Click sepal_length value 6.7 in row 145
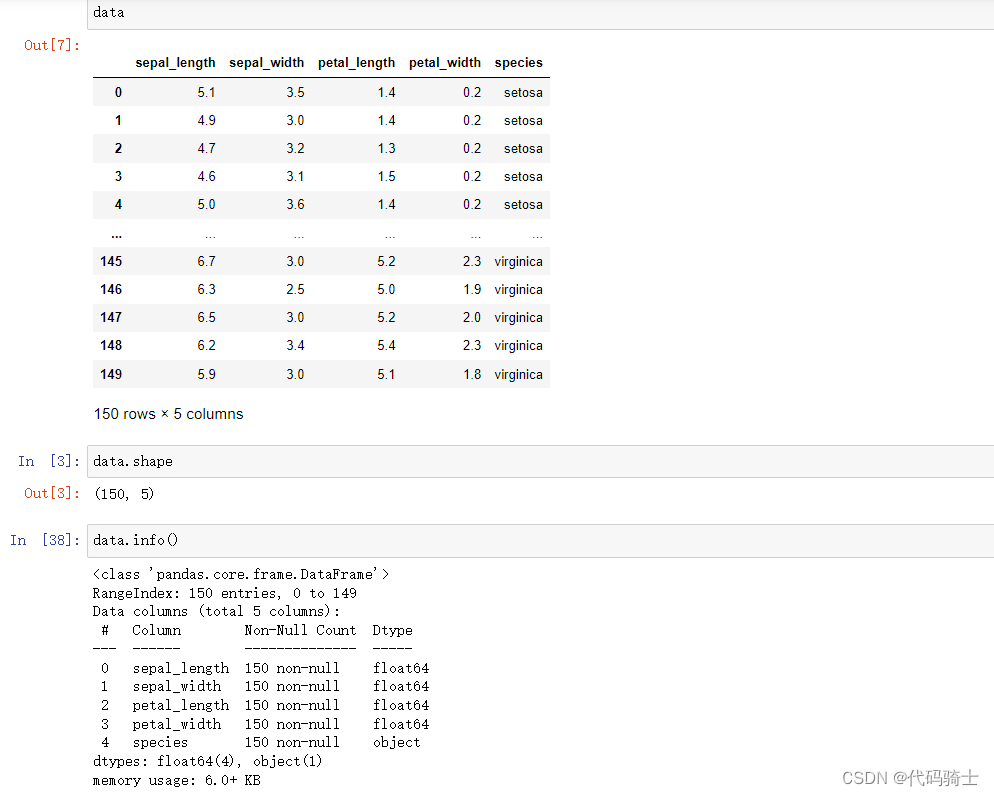 click(x=206, y=261)
